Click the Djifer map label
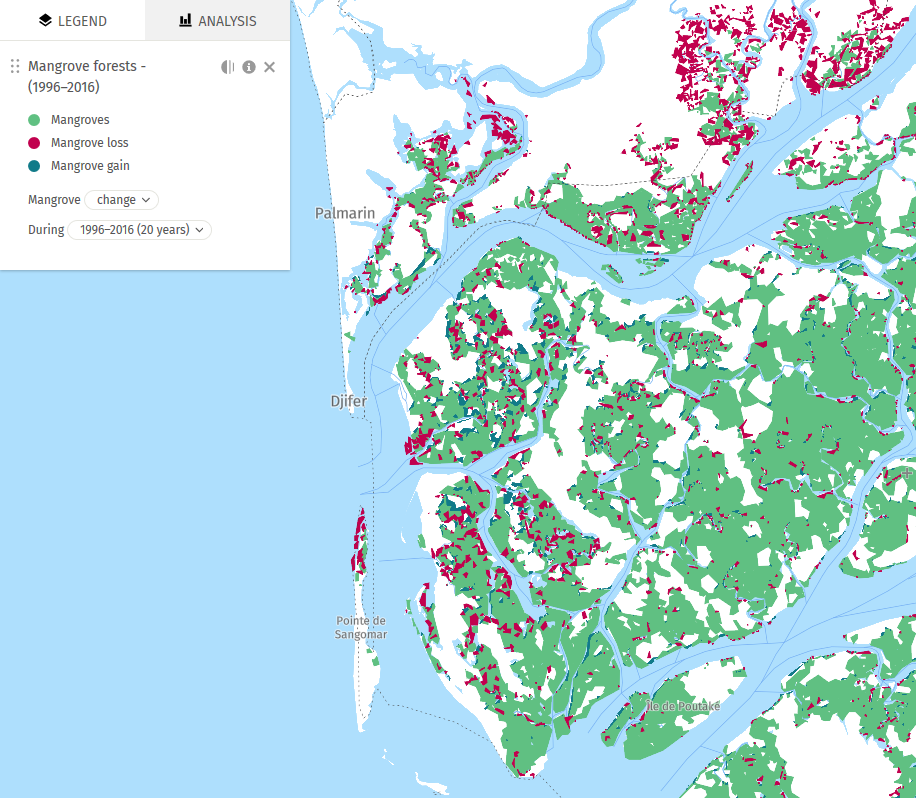Viewport: 916px width, 798px height. [x=349, y=401]
